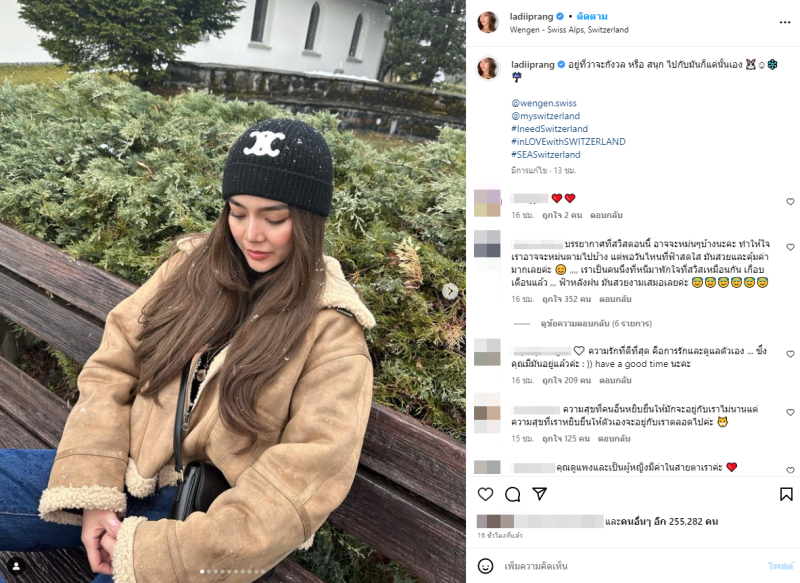Viewport: 800px width, 583px height.
Task: Click the add comment text field
Action: click(x=633, y=566)
